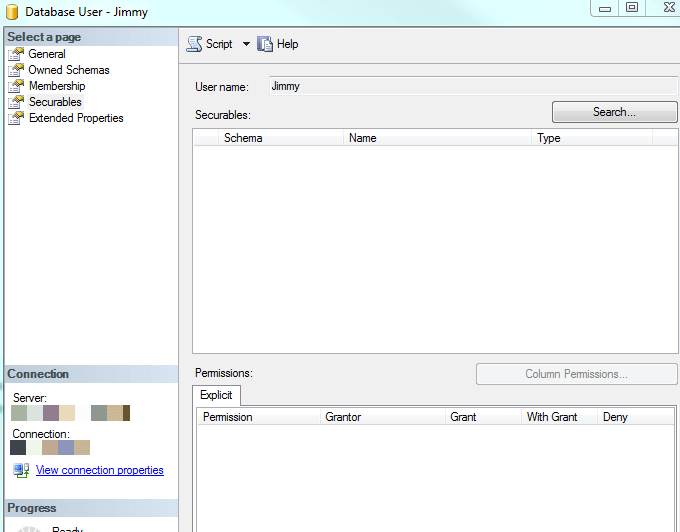
Task: Click the disabled Column Permissions... button
Action: (576, 374)
